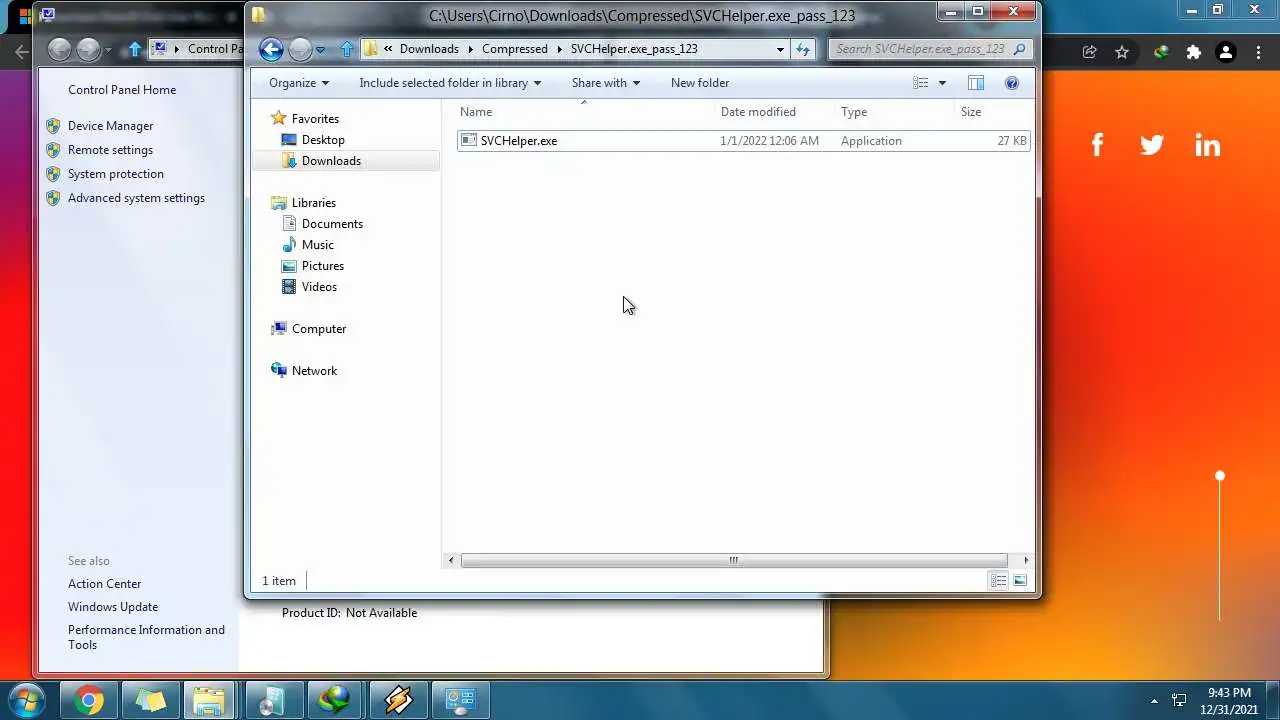Select Network in the navigation pane

click(314, 371)
